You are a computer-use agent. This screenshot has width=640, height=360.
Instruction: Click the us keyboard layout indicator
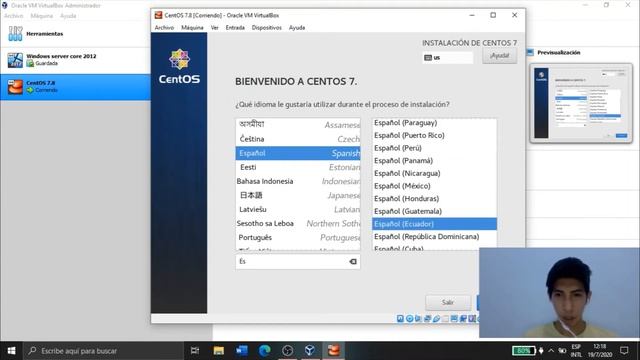pos(448,58)
